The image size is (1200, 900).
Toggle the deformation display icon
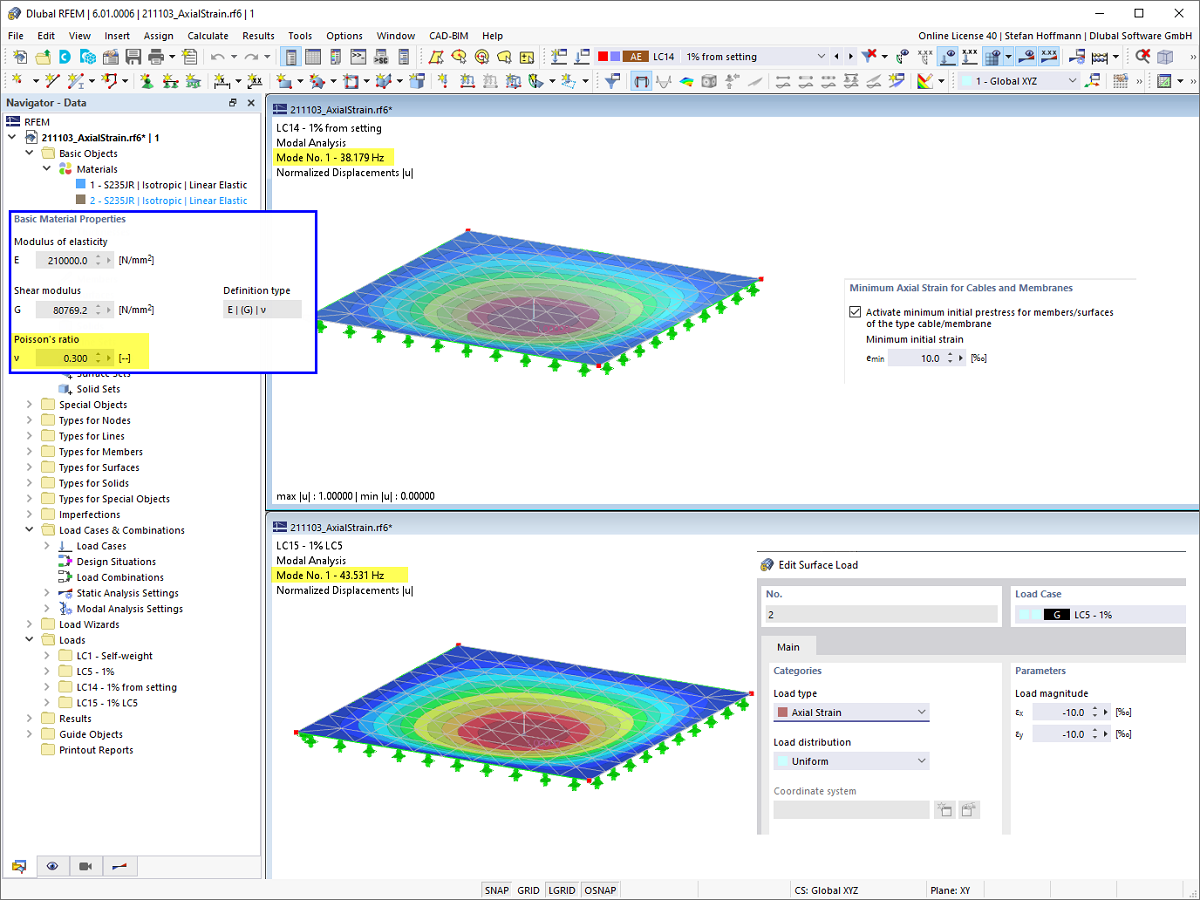pos(642,81)
